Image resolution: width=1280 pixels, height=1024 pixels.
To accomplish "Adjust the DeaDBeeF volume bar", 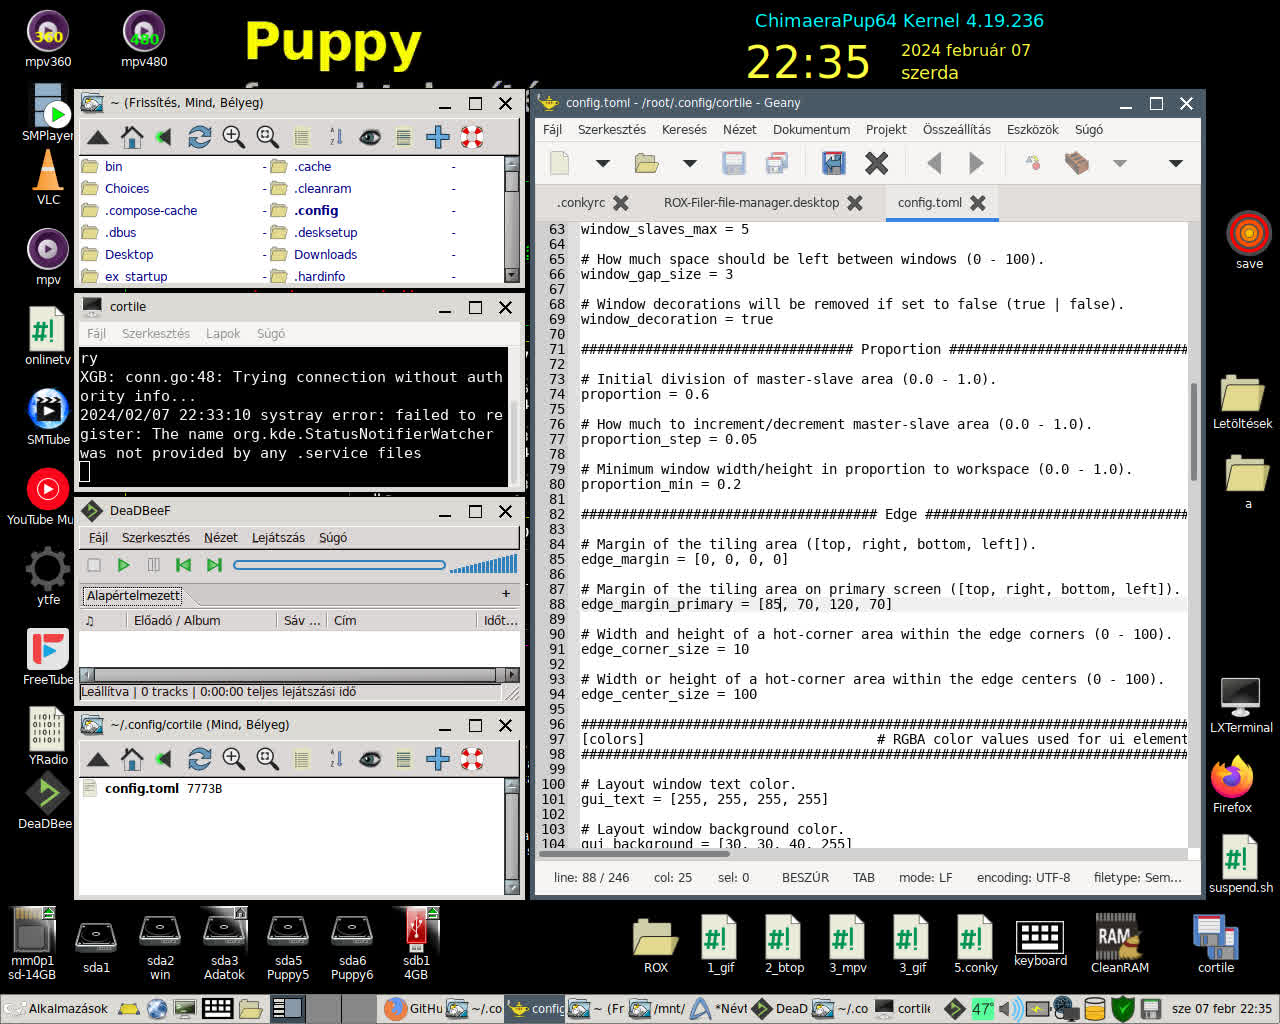I will [484, 565].
